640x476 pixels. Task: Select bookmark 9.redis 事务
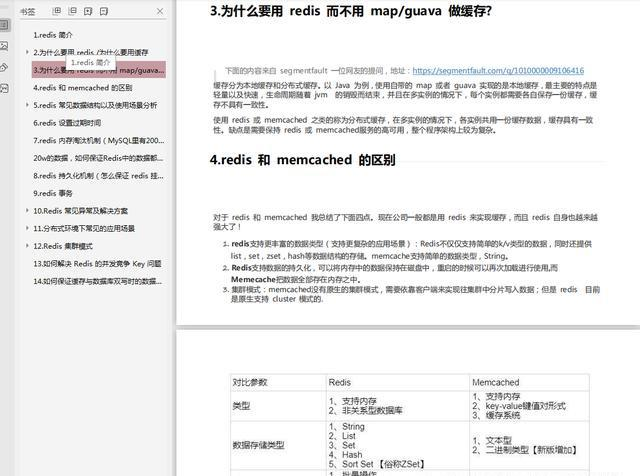click(53, 193)
